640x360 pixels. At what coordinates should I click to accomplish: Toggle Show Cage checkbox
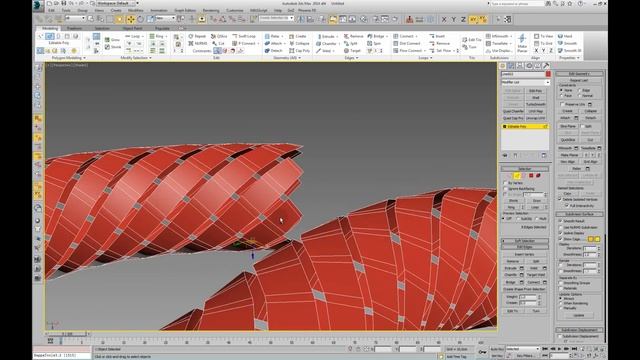coord(561,239)
